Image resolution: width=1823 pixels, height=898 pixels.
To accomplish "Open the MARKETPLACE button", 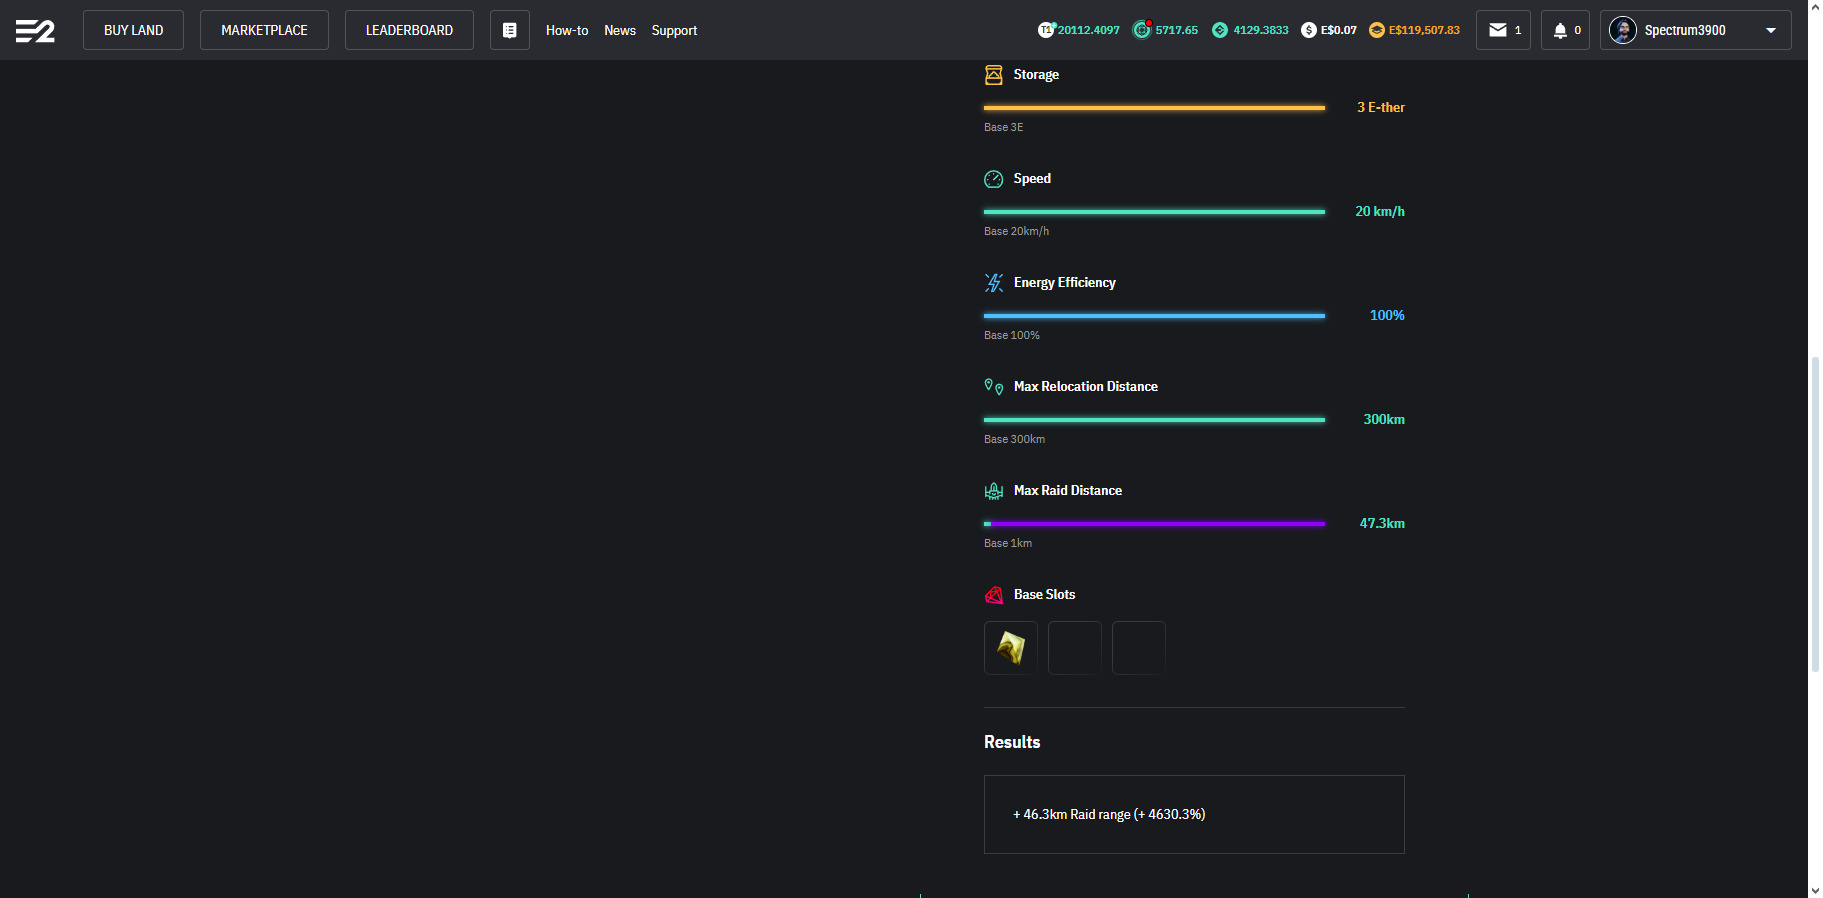I will coord(264,30).
